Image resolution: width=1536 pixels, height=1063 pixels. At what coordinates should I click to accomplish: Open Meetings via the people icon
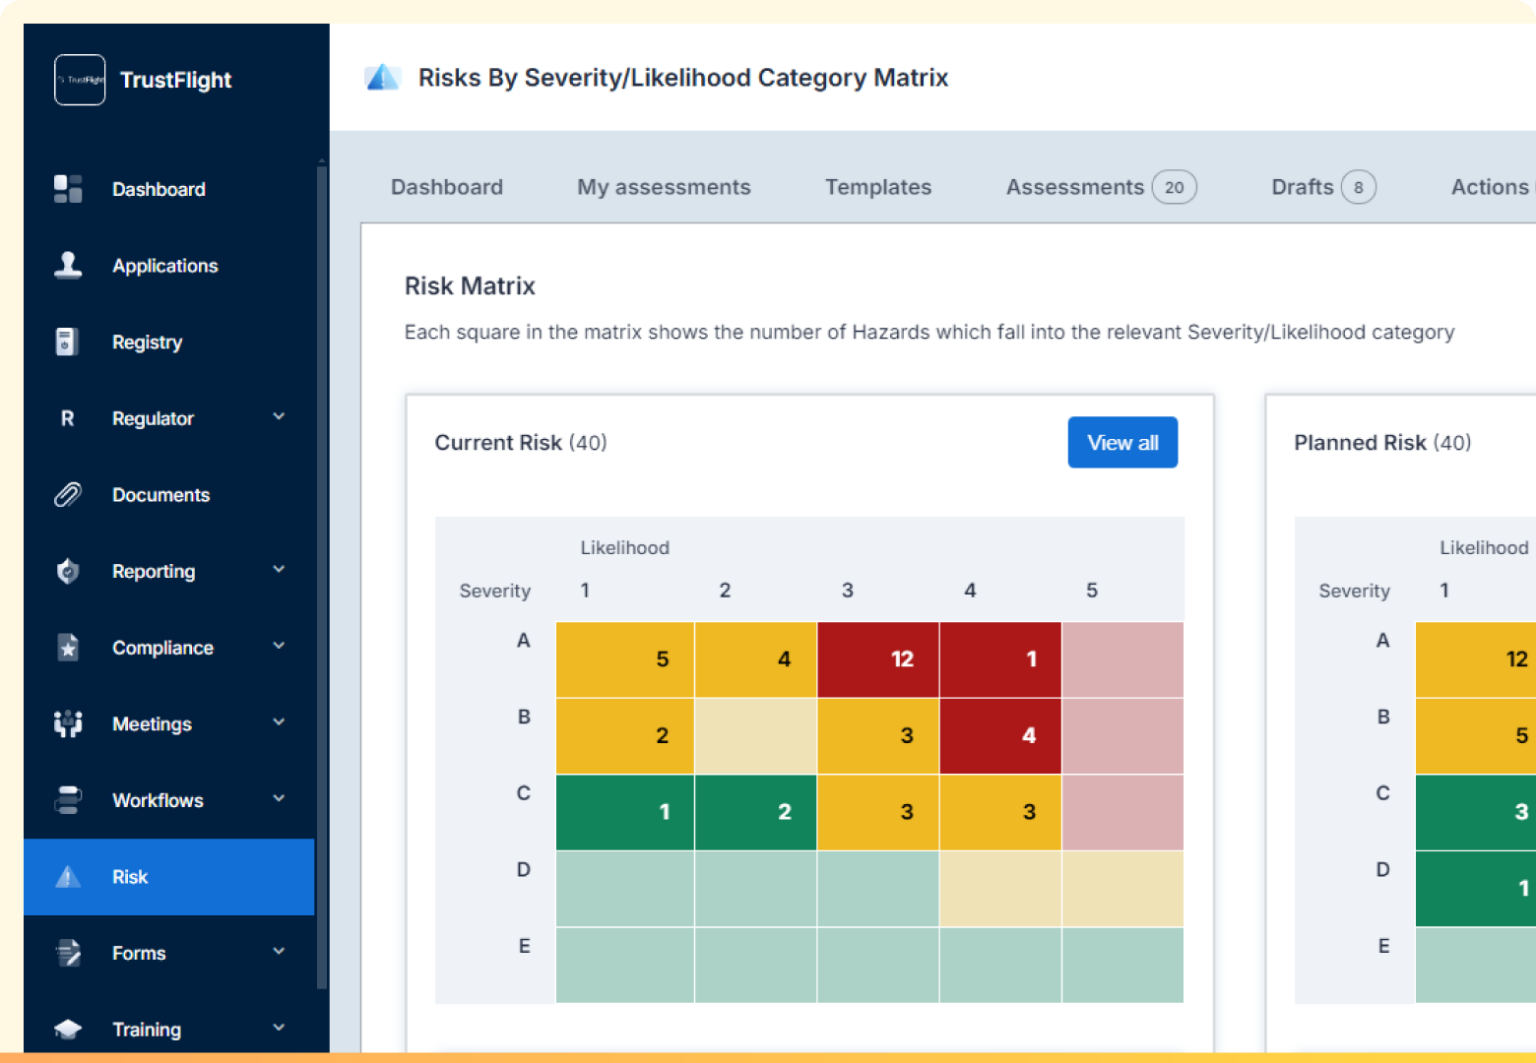pos(67,723)
